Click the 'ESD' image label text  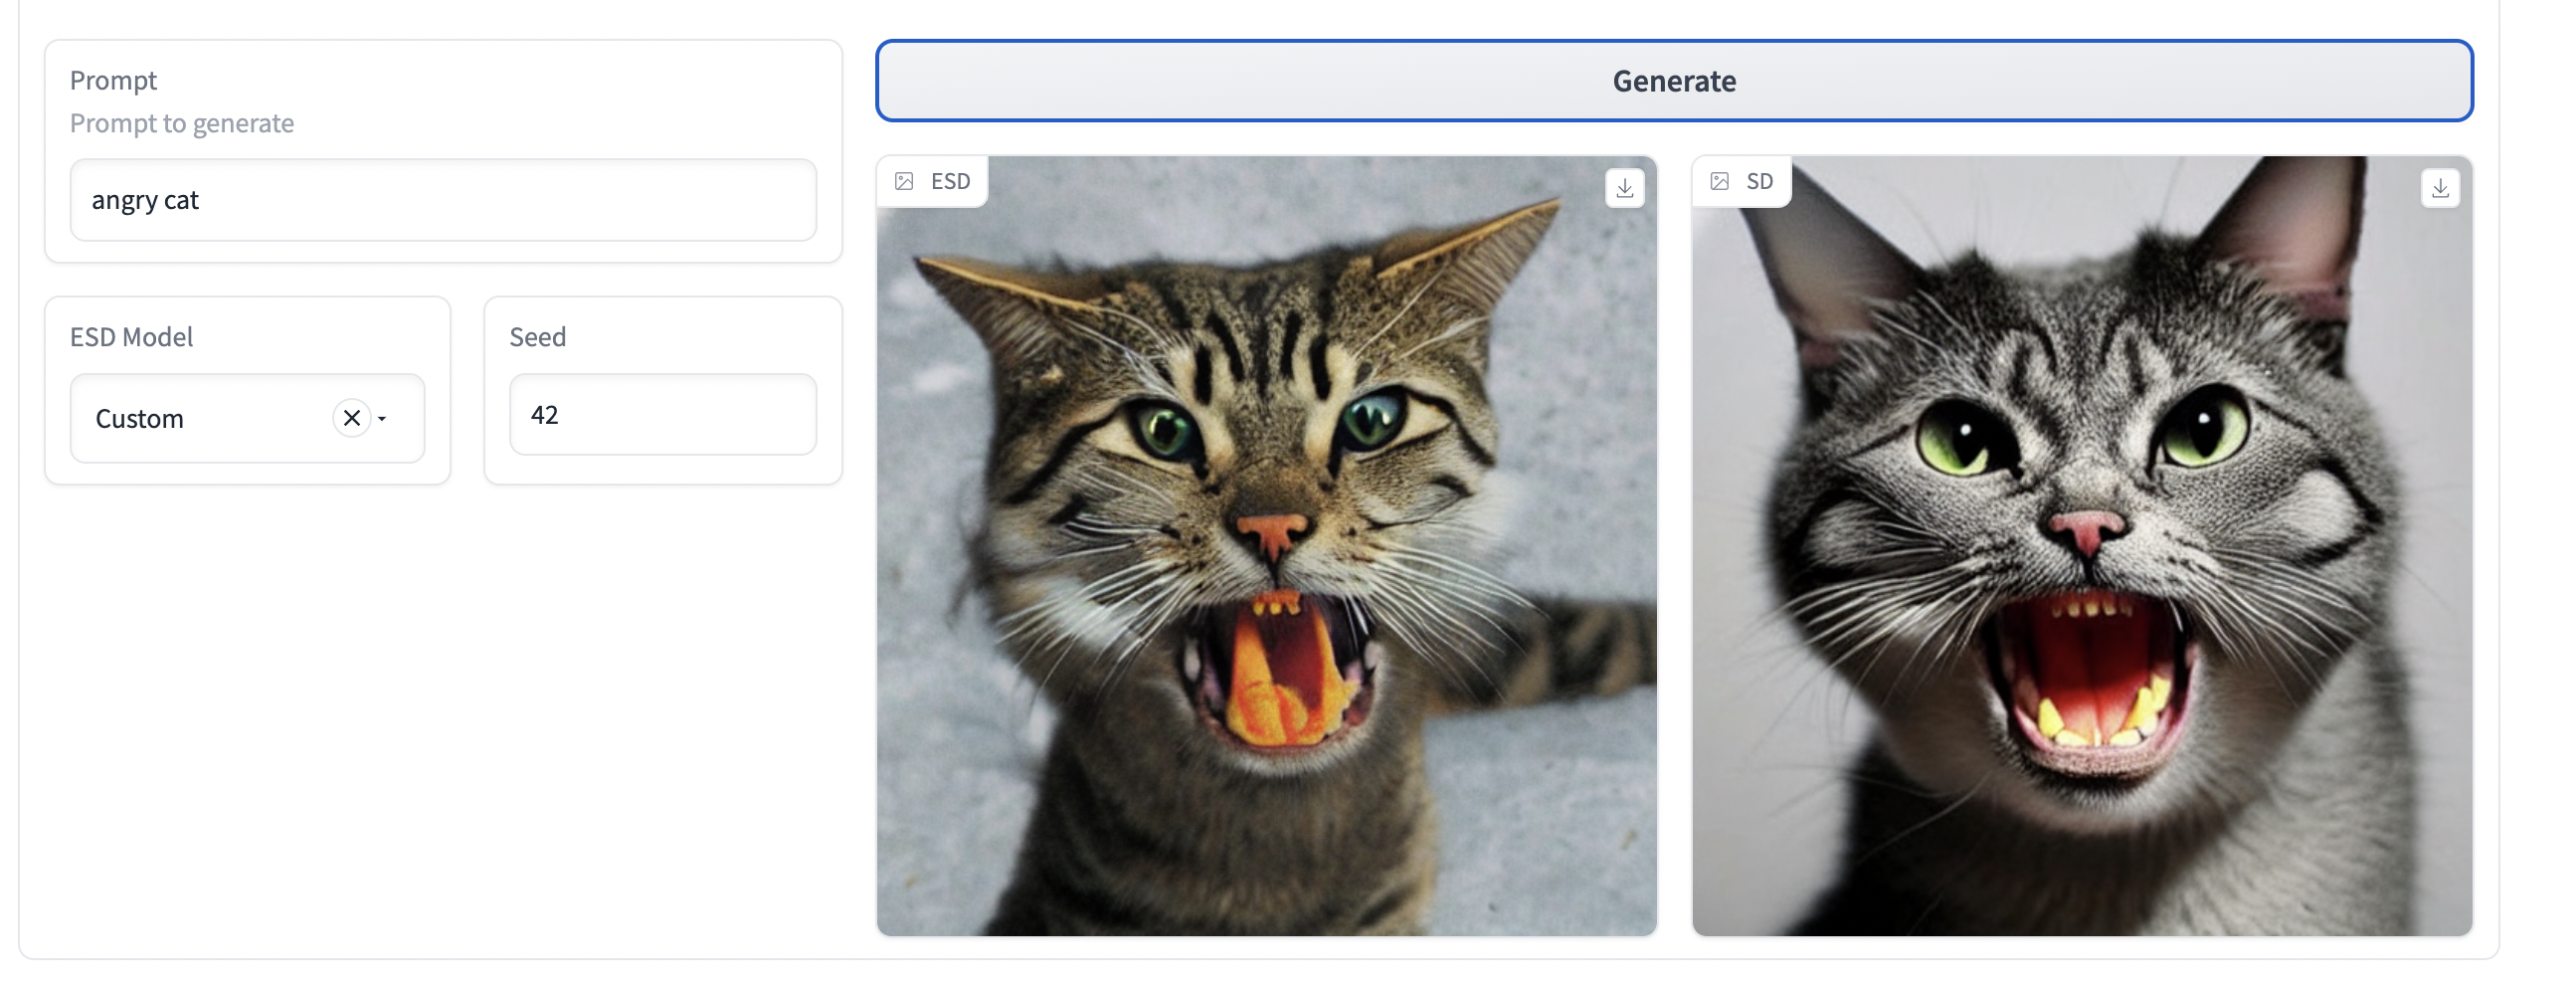(x=950, y=181)
